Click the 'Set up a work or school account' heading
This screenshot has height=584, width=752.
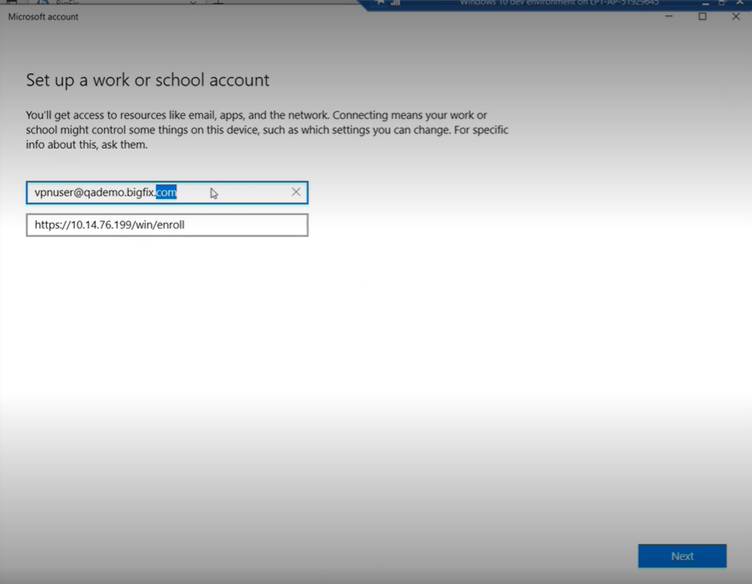(148, 80)
